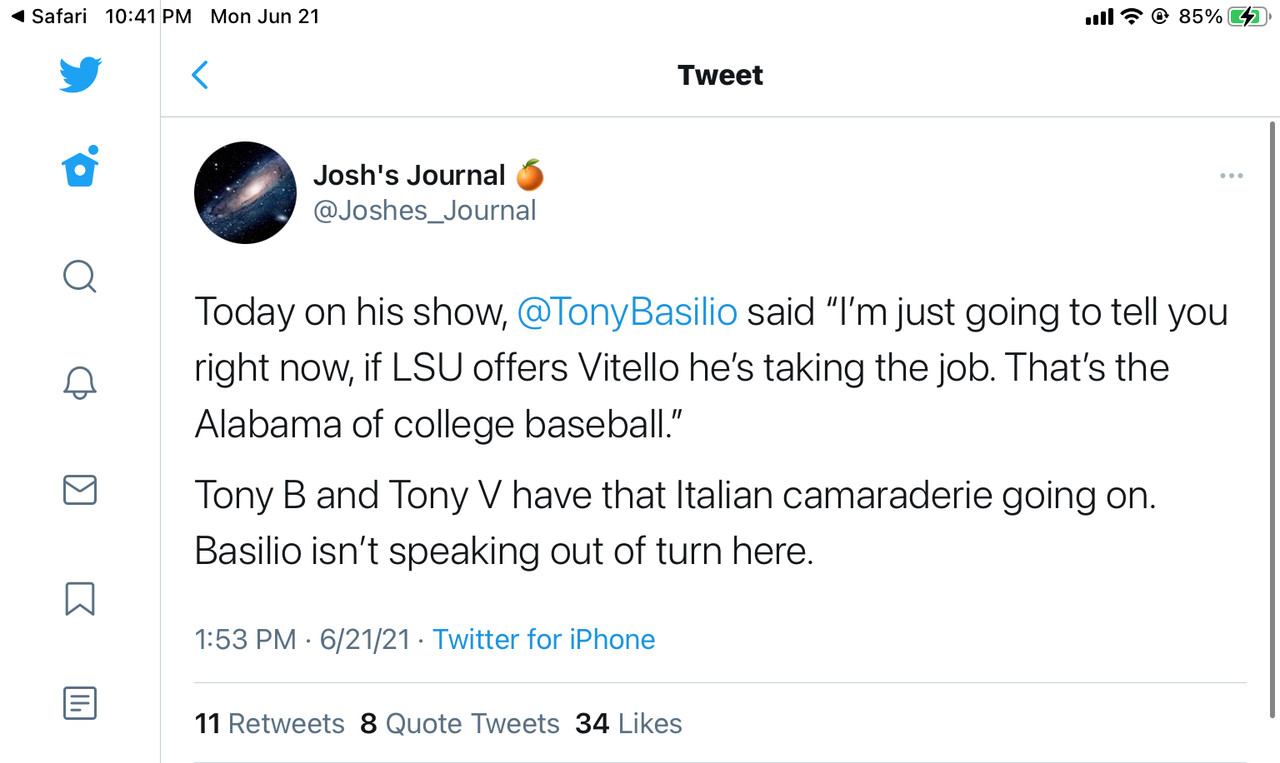Click the Twitter bird logo
Viewport: 1280px width, 763px height.
[x=80, y=75]
